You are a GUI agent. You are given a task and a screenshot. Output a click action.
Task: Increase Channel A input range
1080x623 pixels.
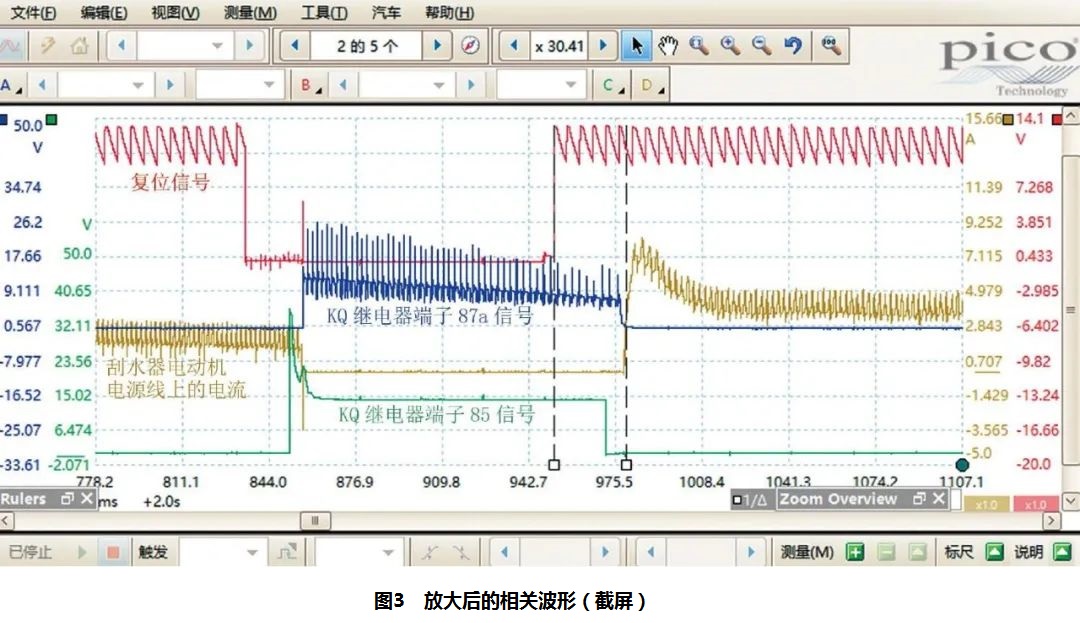click(x=170, y=85)
